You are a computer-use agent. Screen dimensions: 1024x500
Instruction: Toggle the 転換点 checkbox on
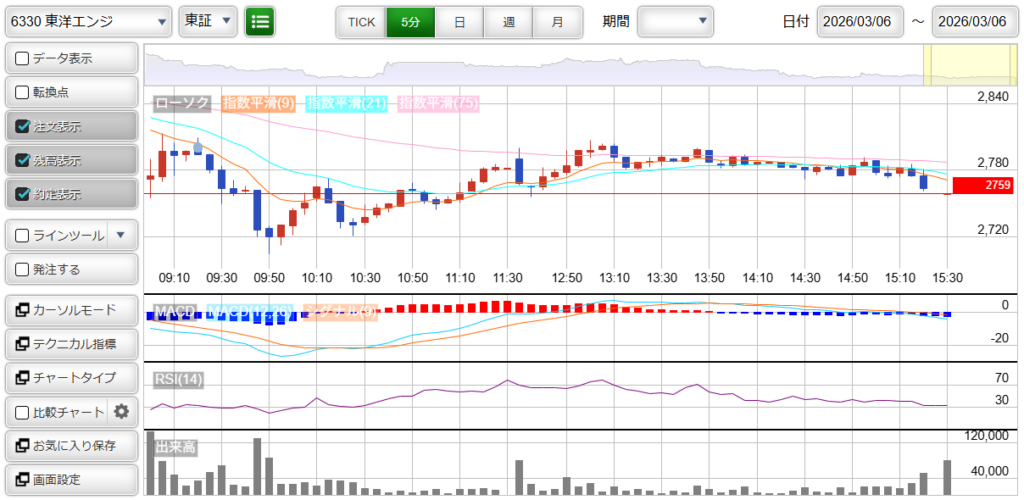tap(22, 93)
